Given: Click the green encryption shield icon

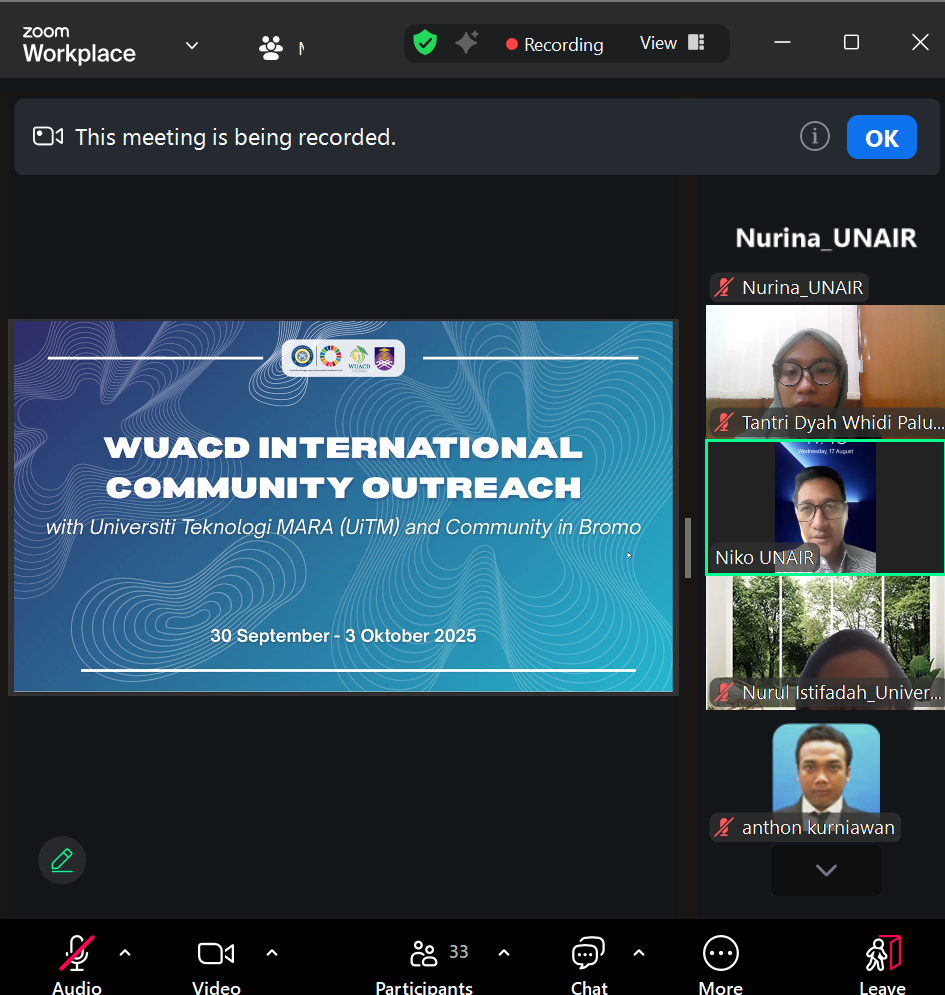Looking at the screenshot, I should tap(425, 43).
